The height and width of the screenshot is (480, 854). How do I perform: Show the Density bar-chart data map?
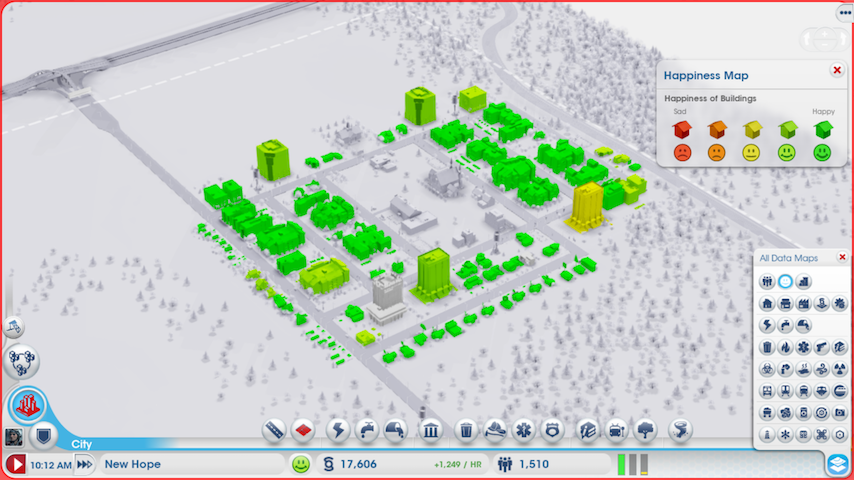[x=803, y=282]
